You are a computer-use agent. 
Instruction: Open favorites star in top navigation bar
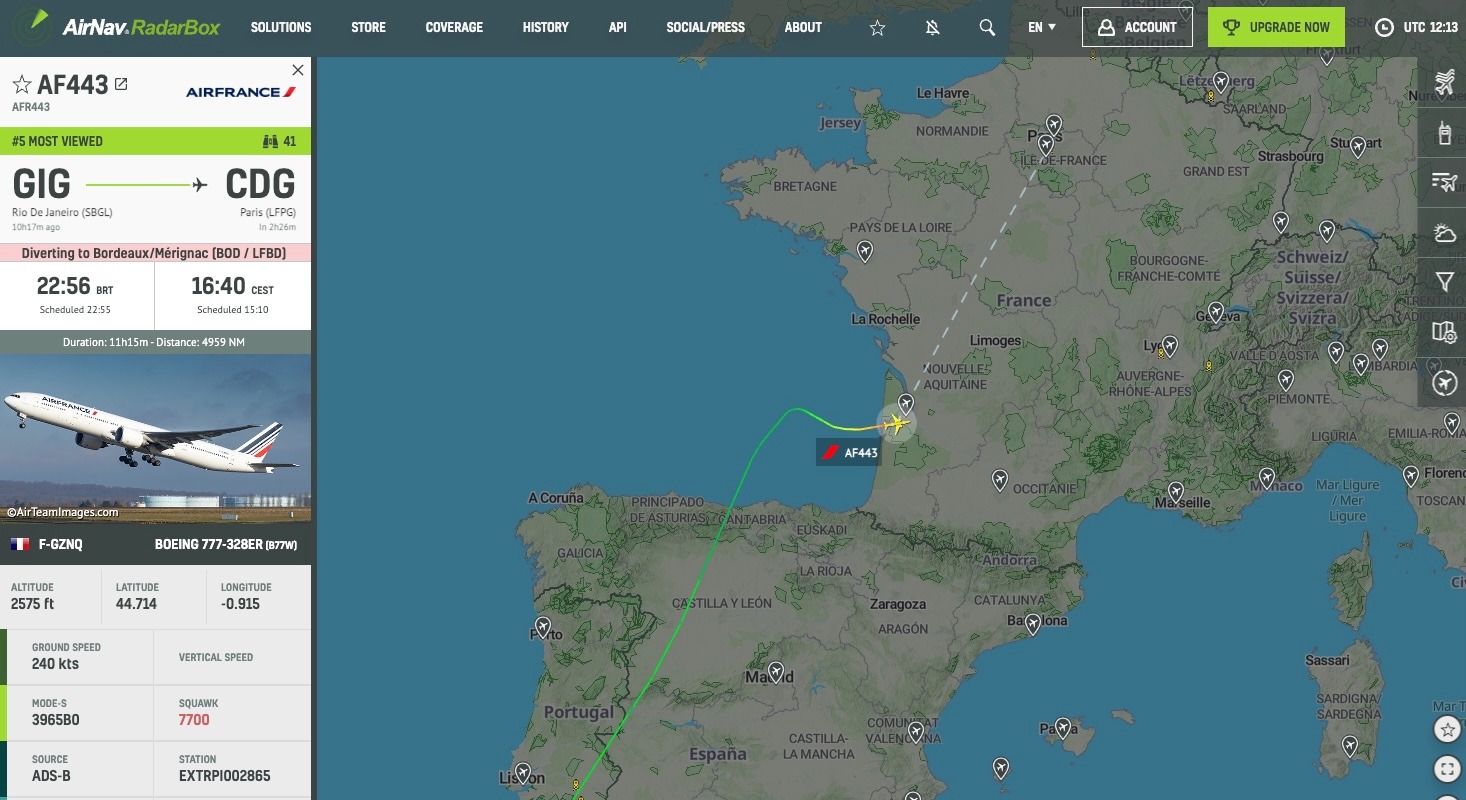coord(877,28)
